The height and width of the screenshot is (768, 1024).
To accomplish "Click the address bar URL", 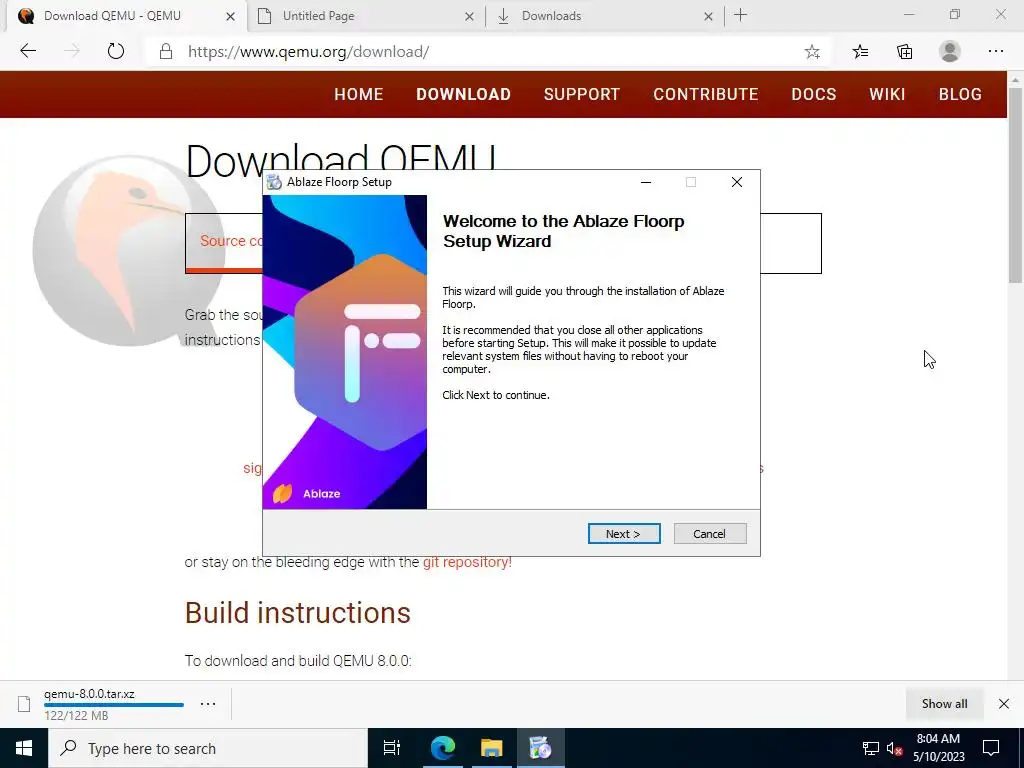I will coord(308,52).
